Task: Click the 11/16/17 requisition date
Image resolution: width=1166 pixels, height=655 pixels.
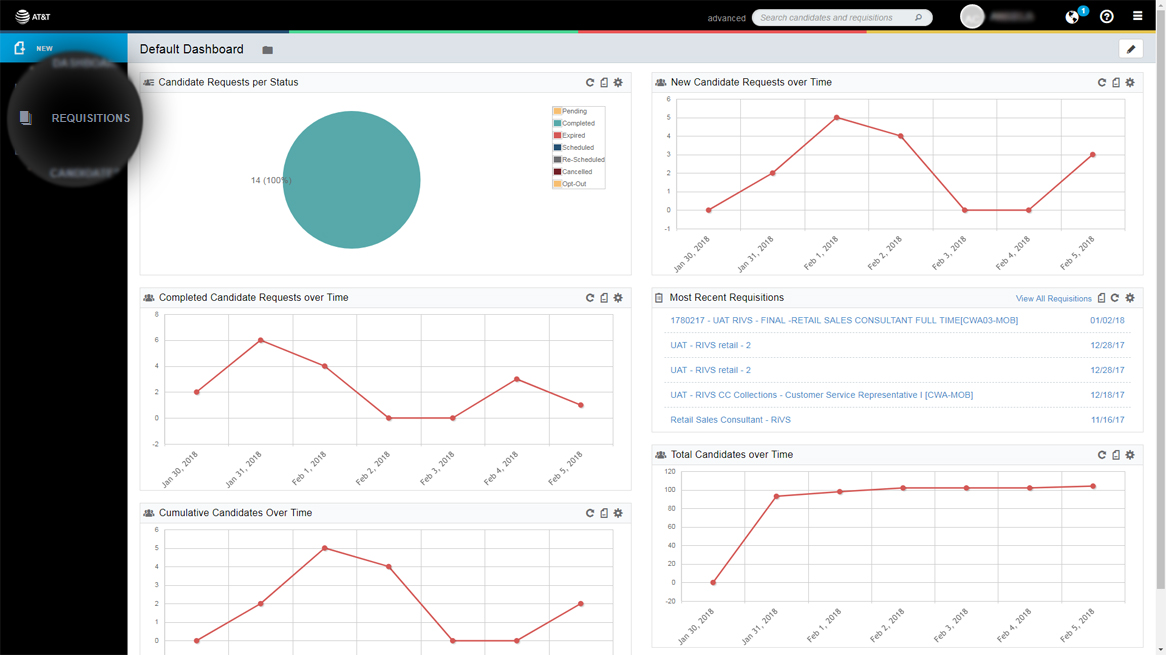Action: tap(1107, 420)
